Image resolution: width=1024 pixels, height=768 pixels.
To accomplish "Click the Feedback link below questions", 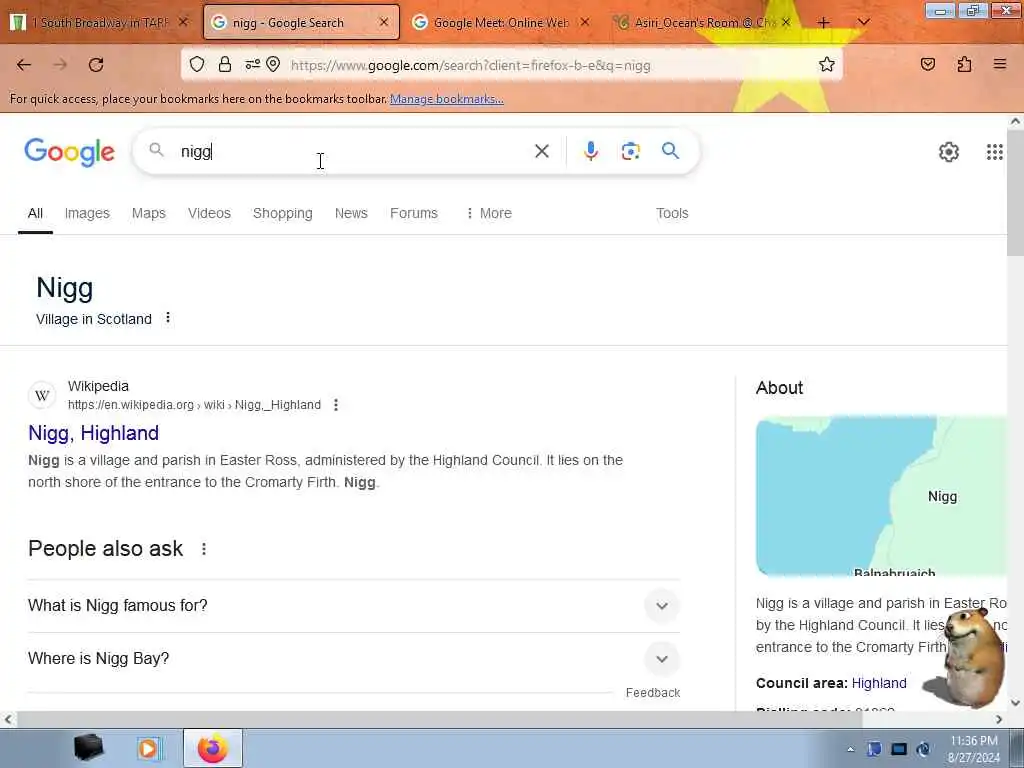I will click(x=652, y=692).
